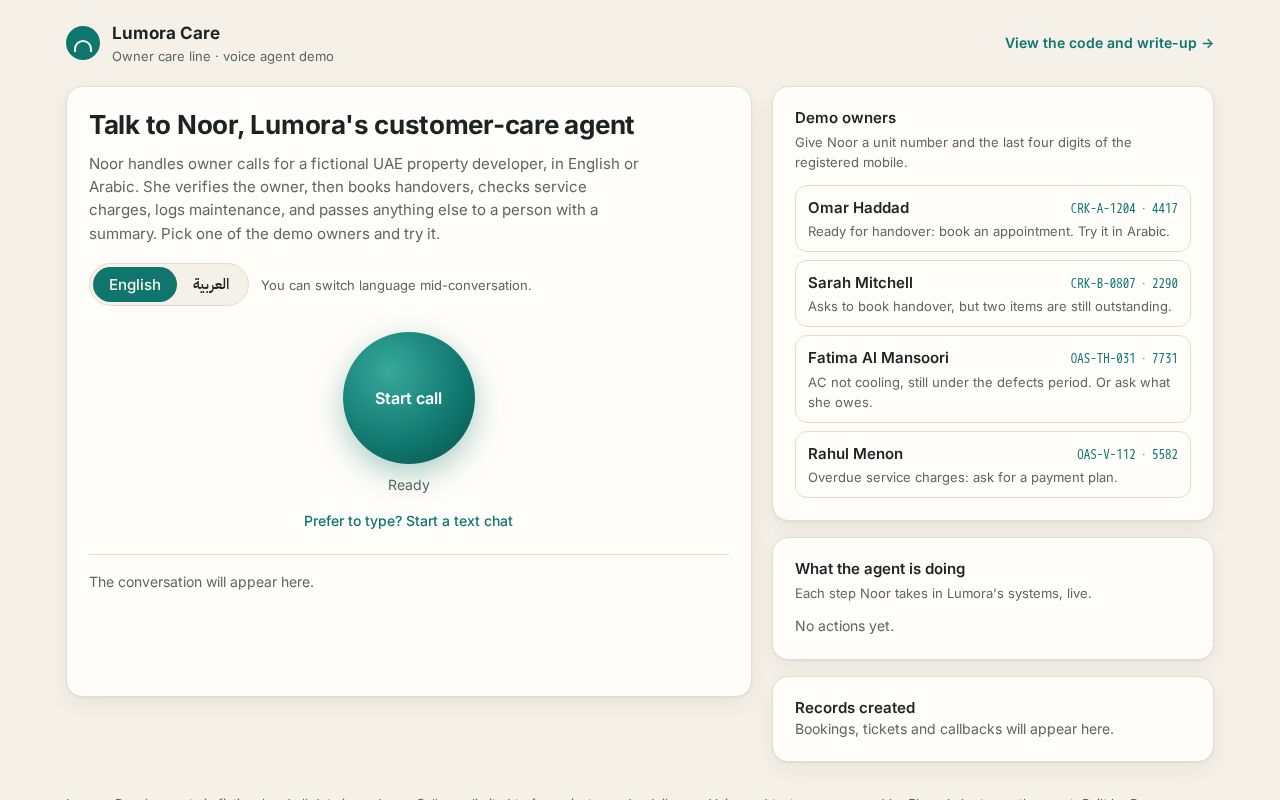1280x800 pixels.
Task: Click unit code OAS-TH-031 · 7731
Action: [x=1124, y=359]
